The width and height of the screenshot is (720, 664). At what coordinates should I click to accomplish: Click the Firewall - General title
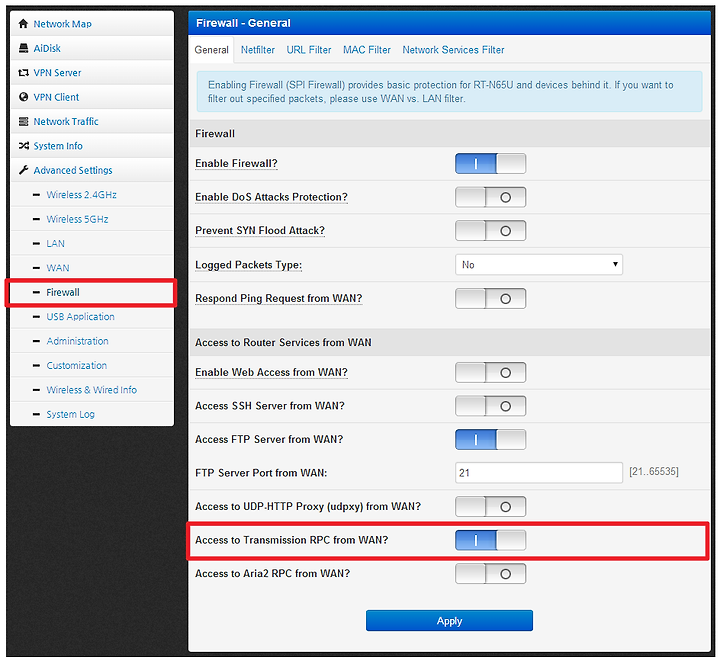pyautogui.click(x=243, y=23)
